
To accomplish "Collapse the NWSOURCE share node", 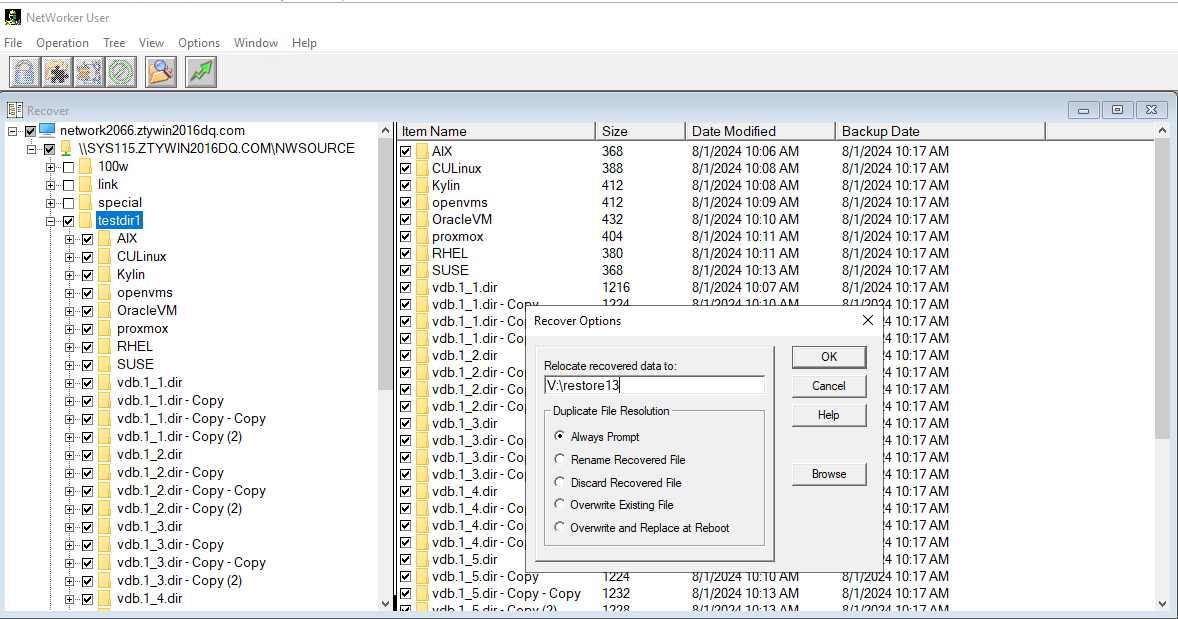I will coord(32,149).
